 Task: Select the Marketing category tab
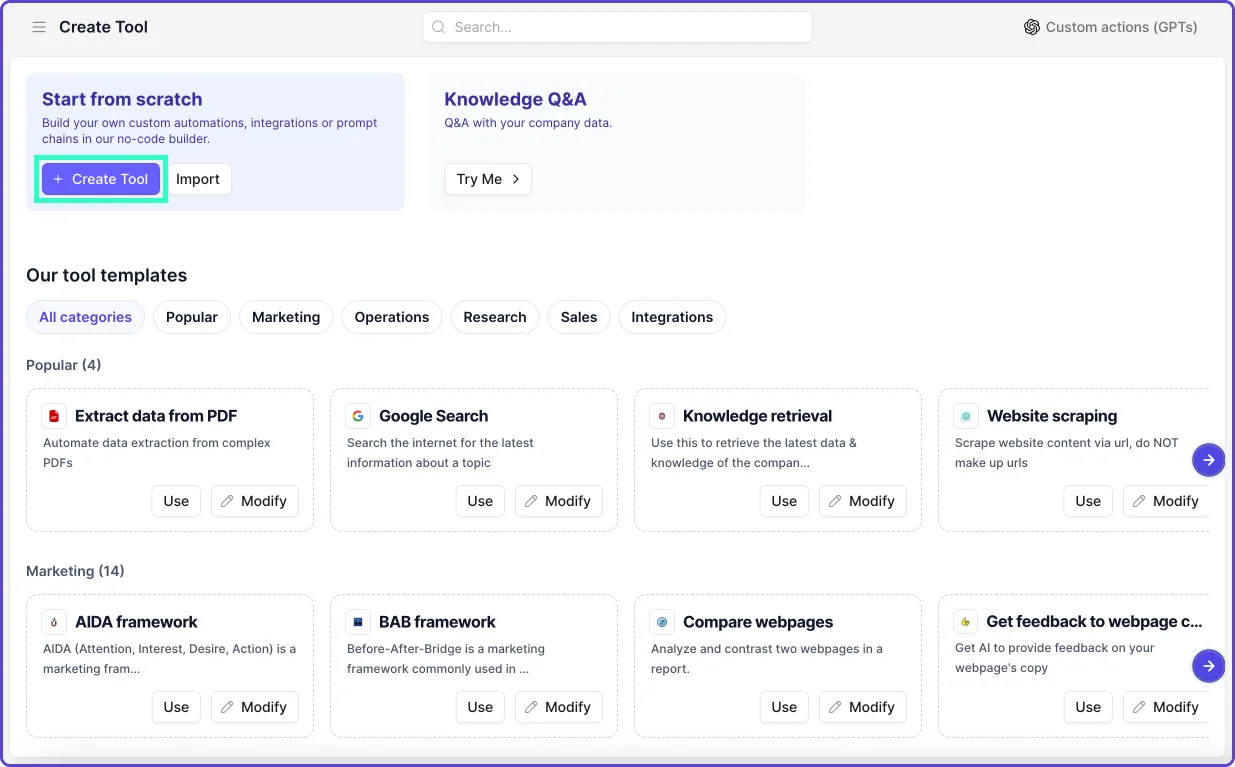tap(286, 317)
